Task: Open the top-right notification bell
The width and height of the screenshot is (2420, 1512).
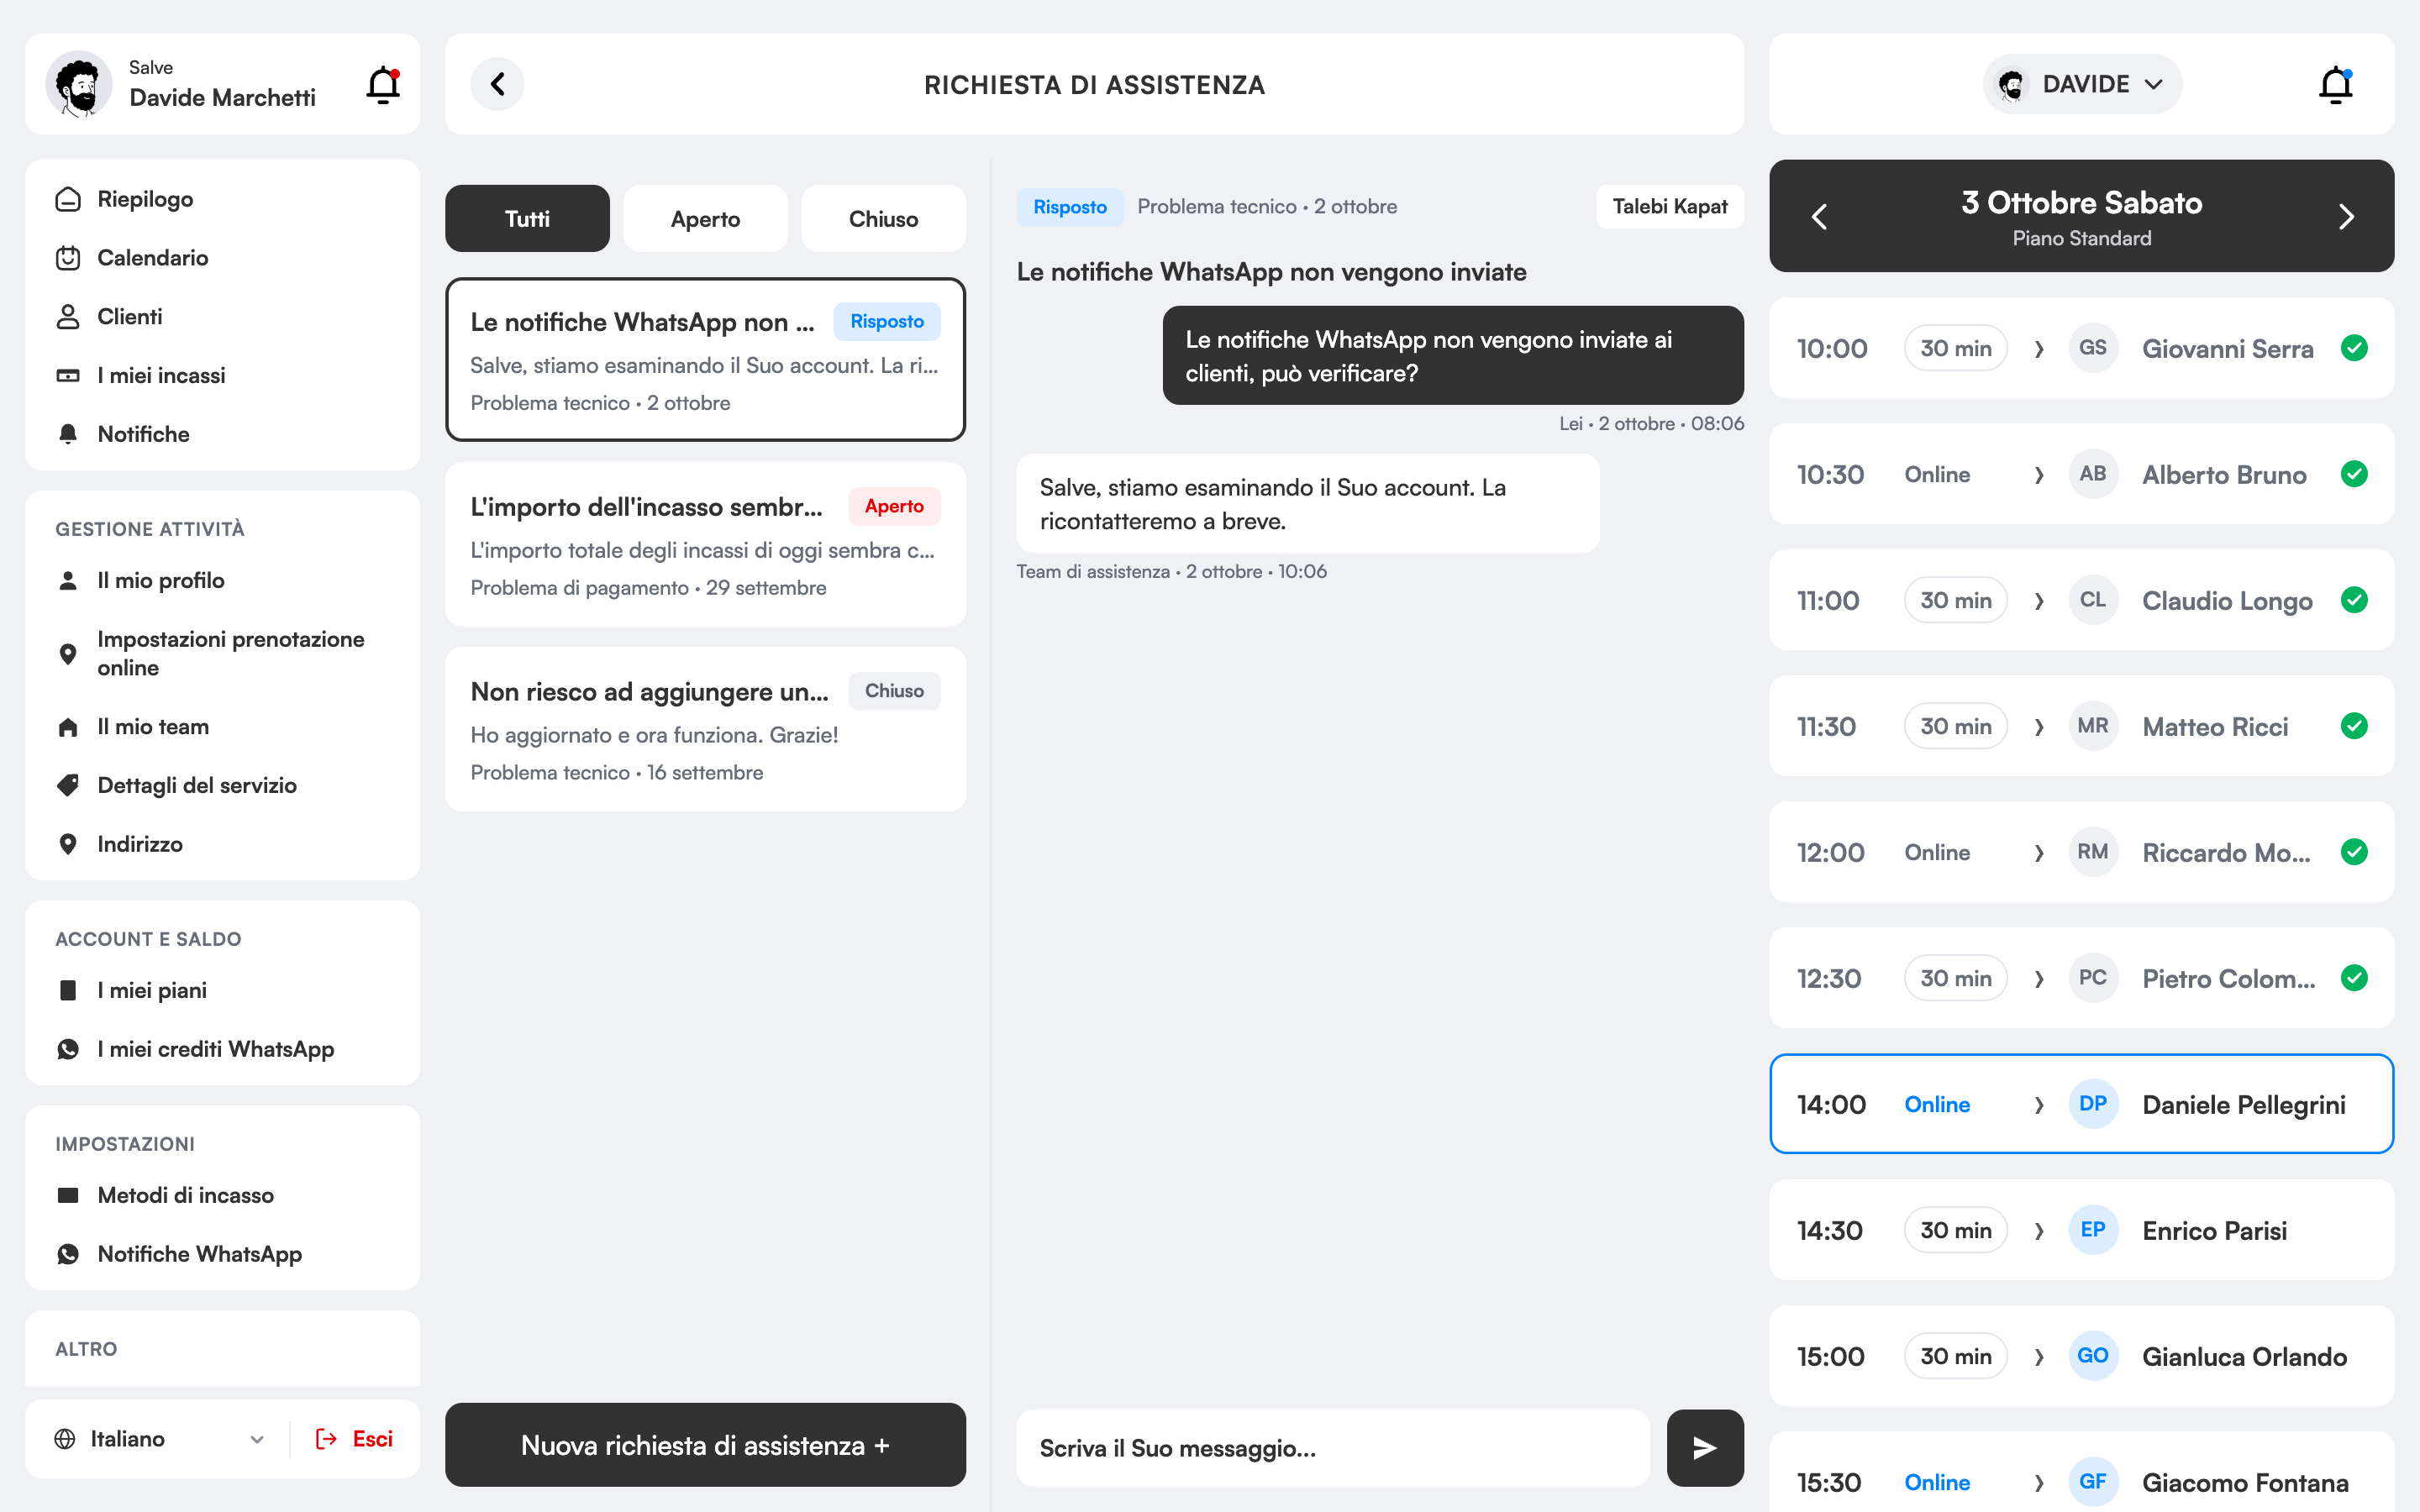Action: (2336, 85)
